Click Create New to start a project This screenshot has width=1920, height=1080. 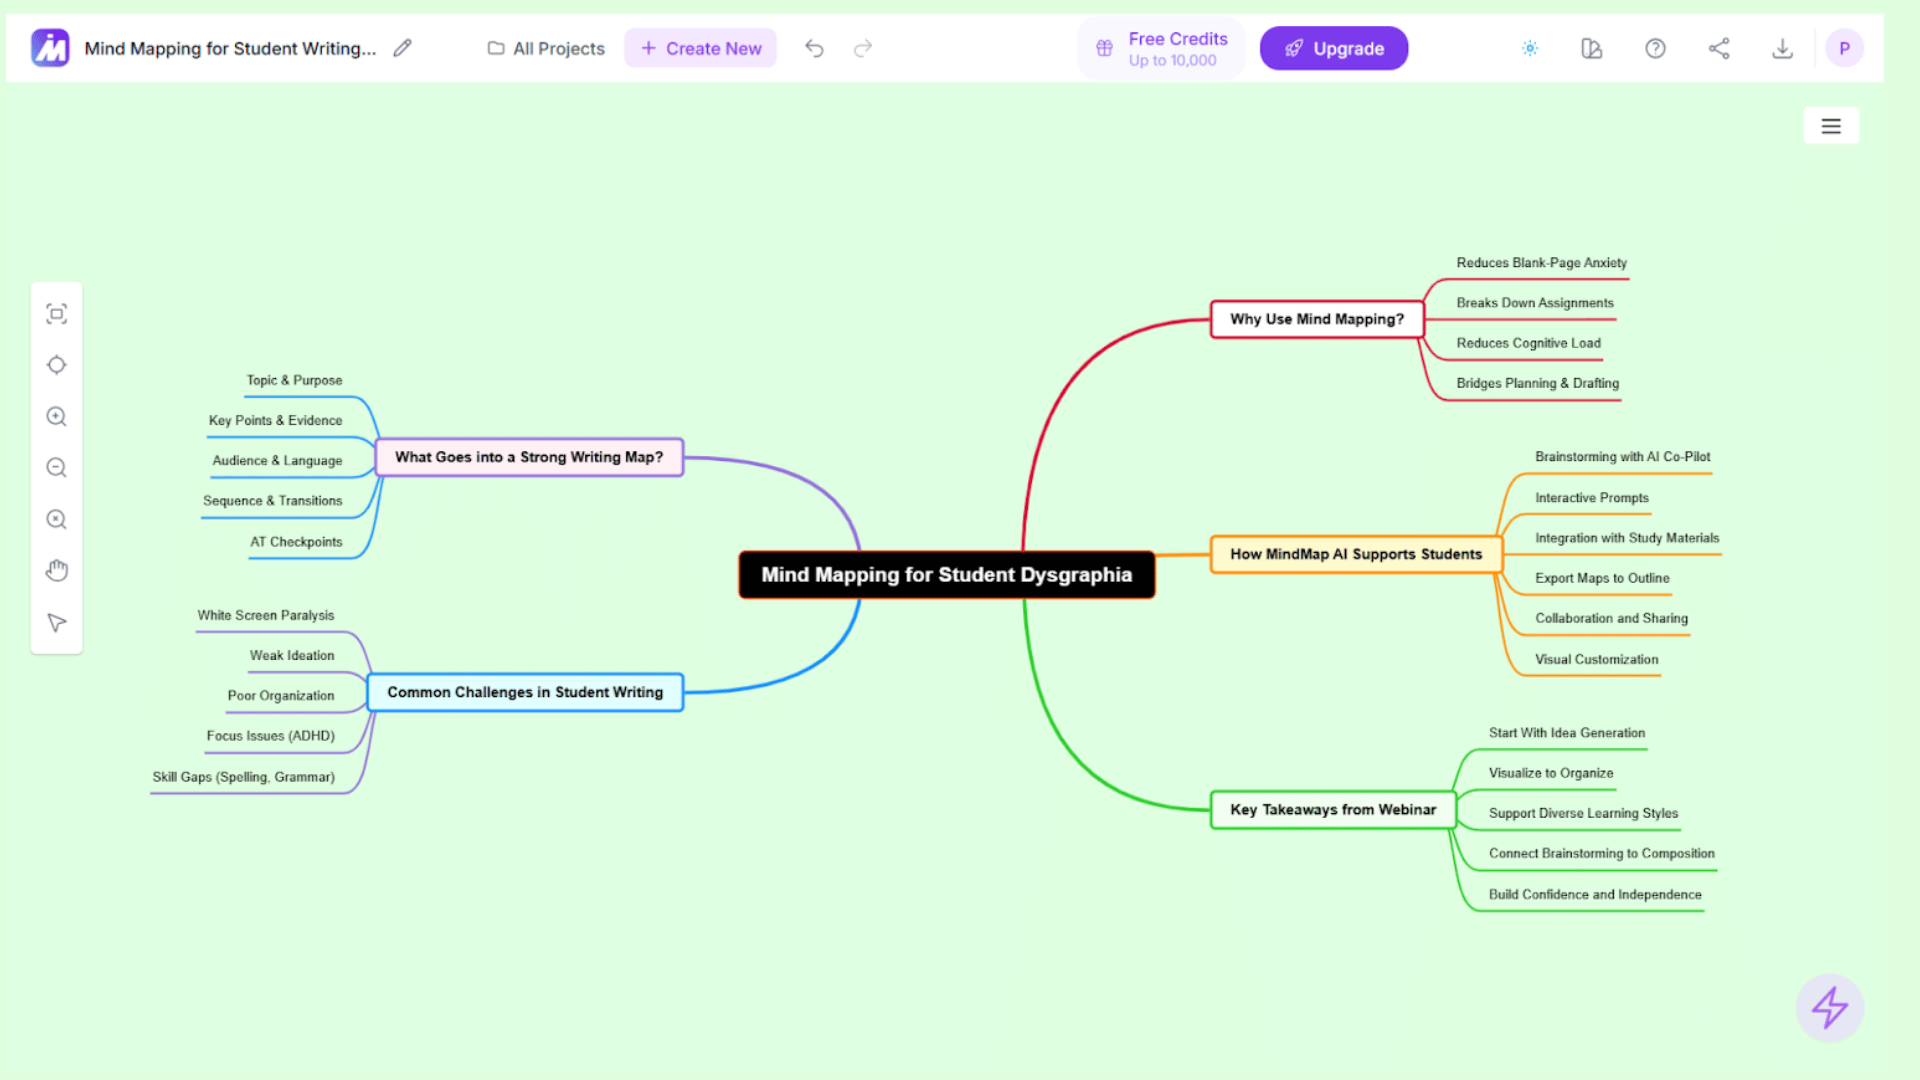[x=700, y=47]
